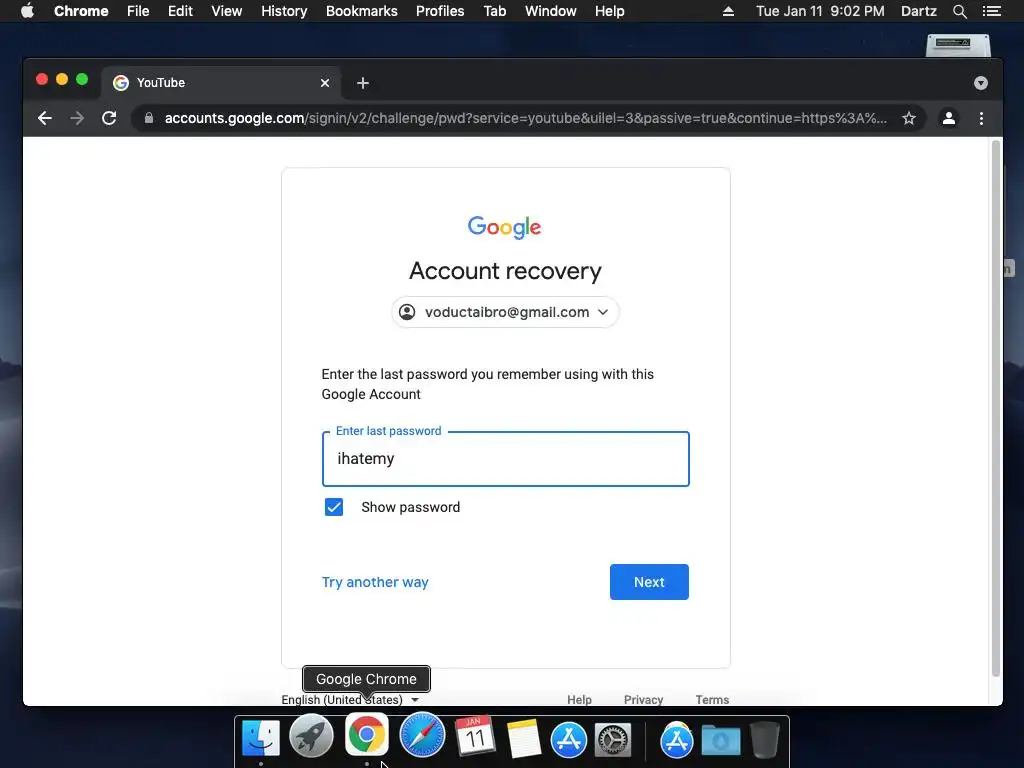Go back using the browser back arrow
The height and width of the screenshot is (768, 1024).
44,118
